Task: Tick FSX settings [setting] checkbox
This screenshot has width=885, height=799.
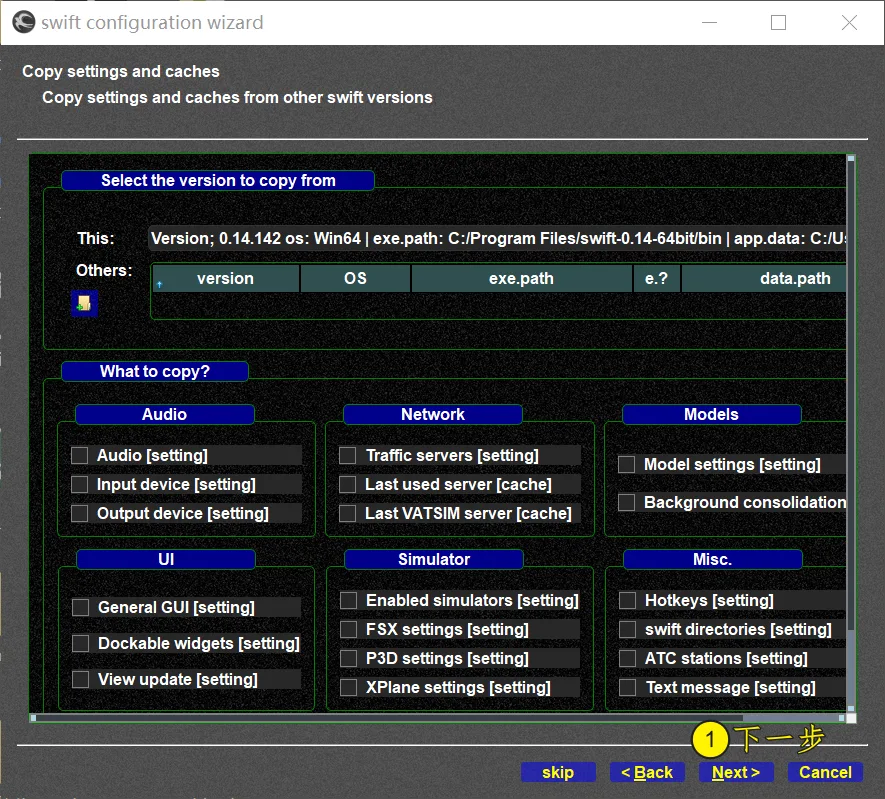Action: pyautogui.click(x=349, y=629)
